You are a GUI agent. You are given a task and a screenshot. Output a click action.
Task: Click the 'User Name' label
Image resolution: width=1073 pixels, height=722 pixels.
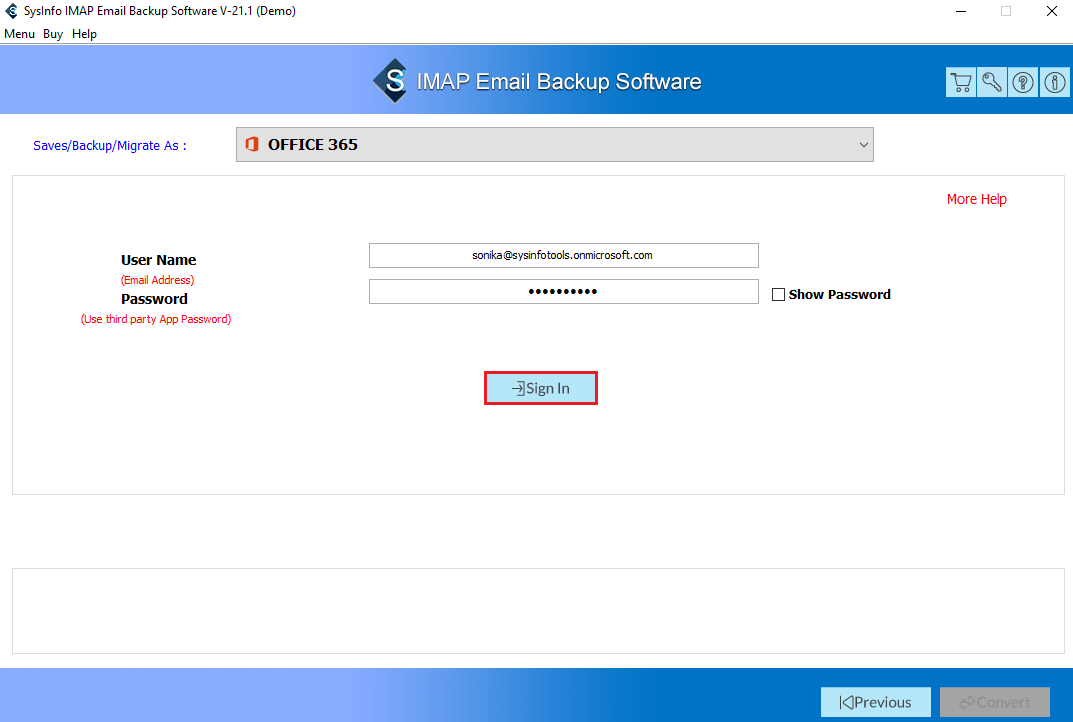pos(159,260)
